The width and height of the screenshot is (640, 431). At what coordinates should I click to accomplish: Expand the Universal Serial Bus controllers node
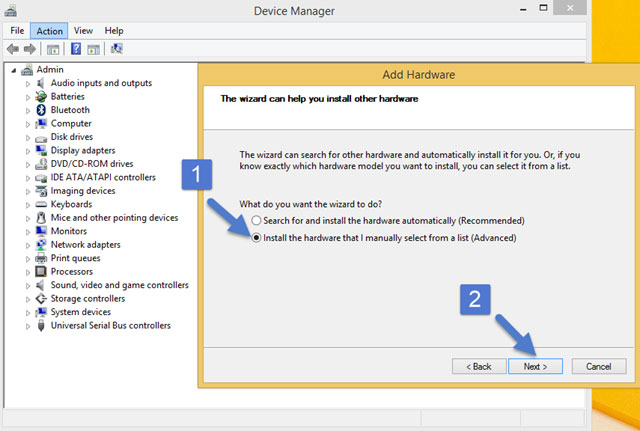pos(28,326)
